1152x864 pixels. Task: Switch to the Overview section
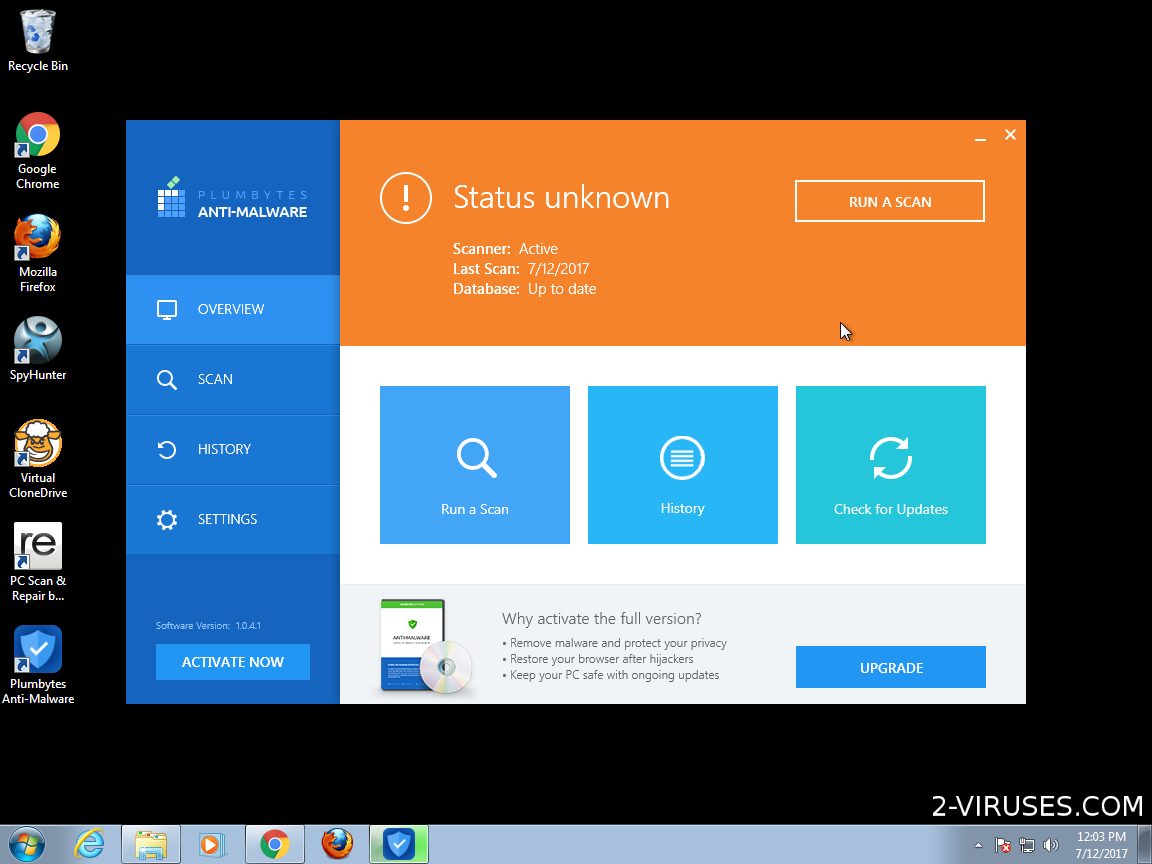[x=230, y=309]
